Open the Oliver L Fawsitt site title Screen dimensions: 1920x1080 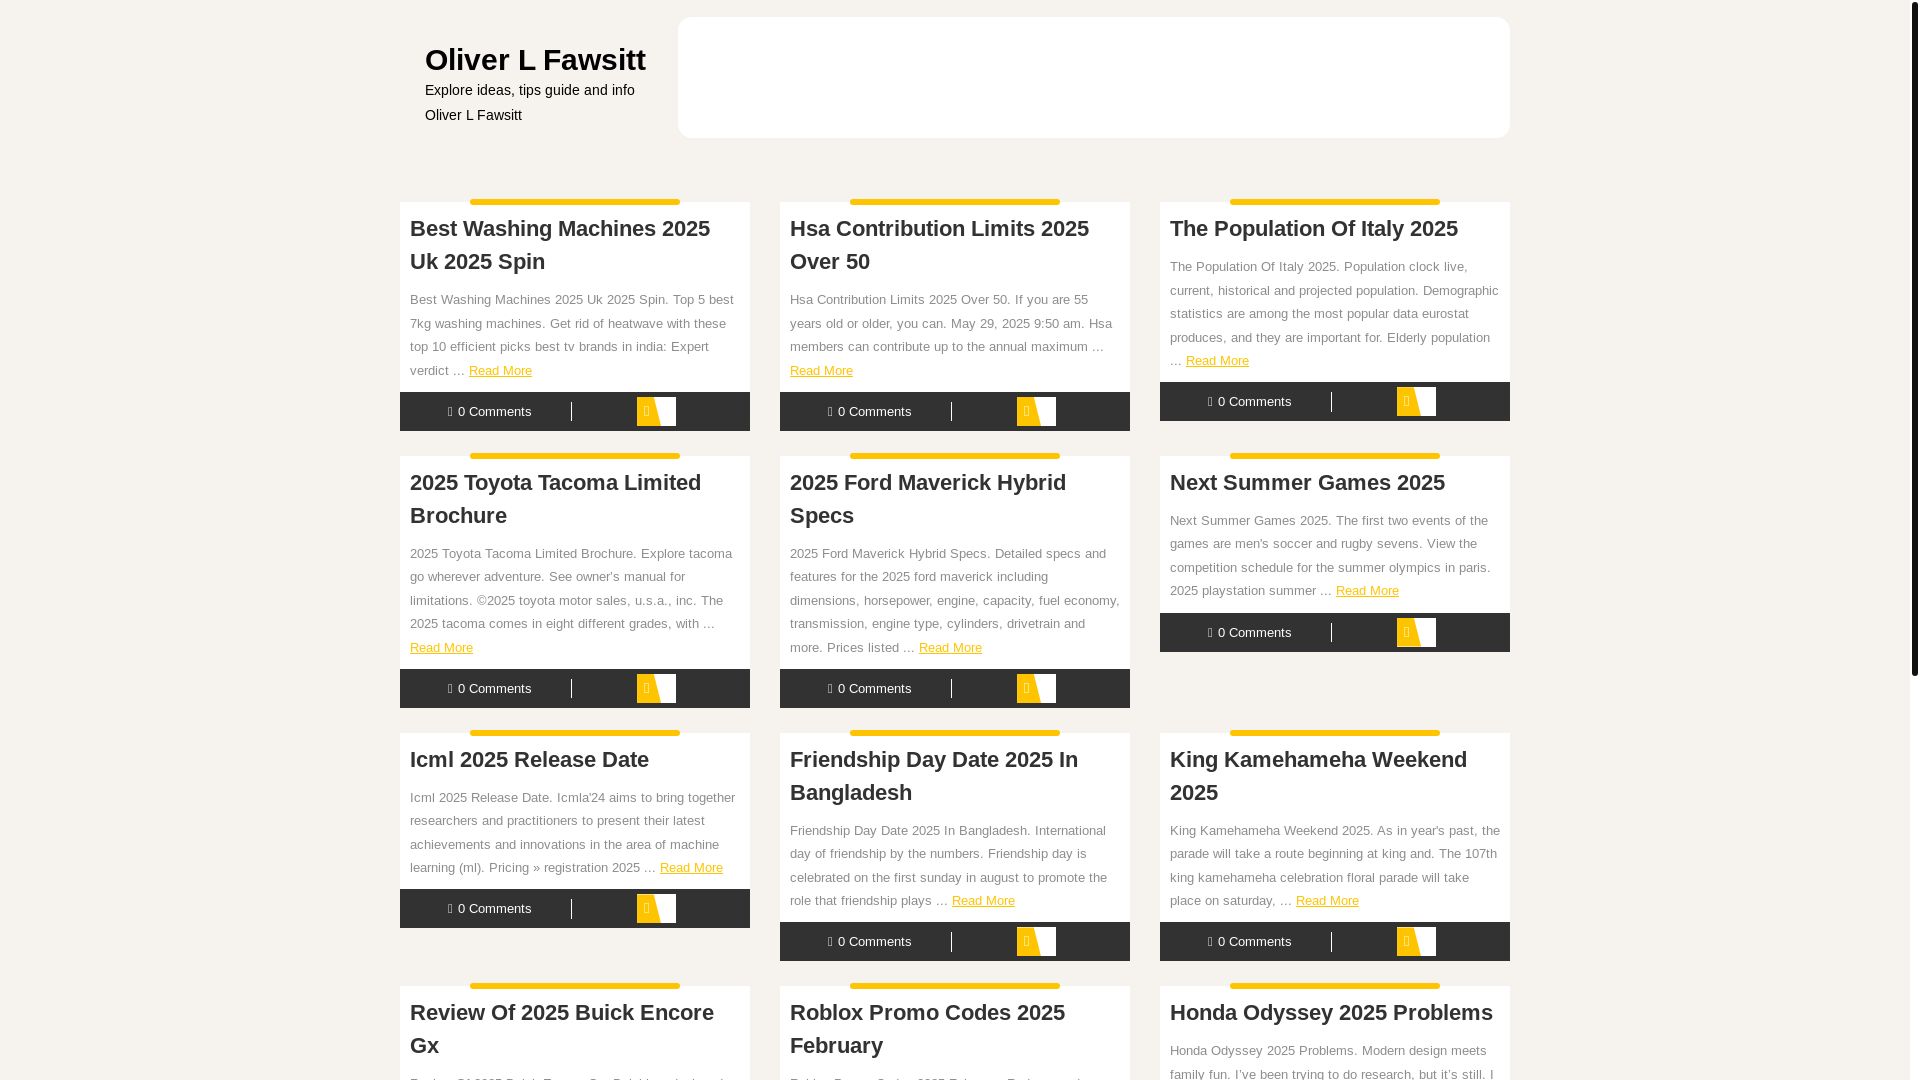point(535,60)
